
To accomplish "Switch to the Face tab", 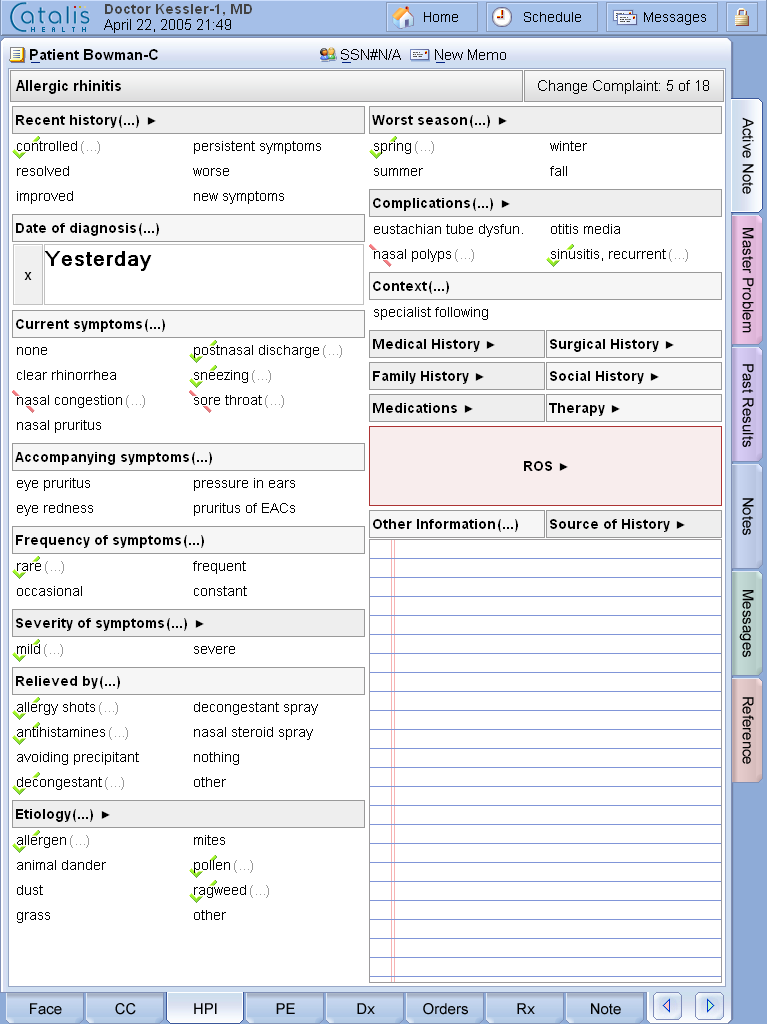I will point(45,1008).
